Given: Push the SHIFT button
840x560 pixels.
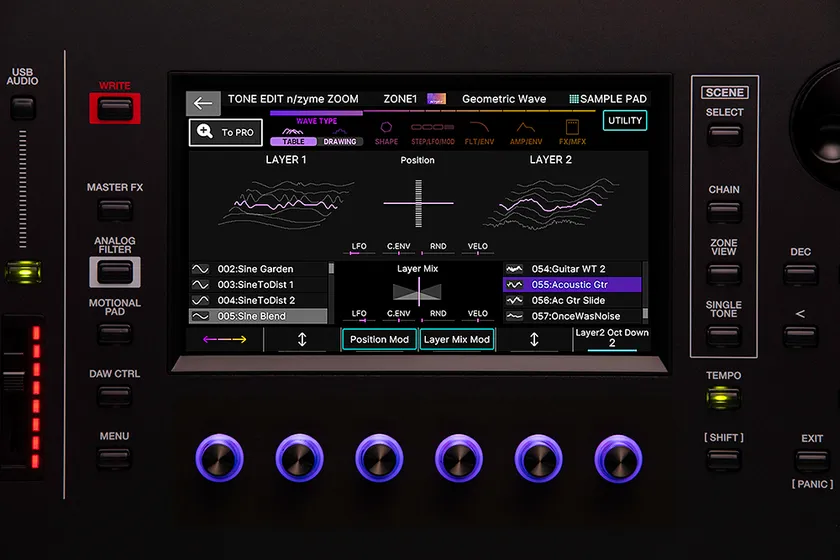Looking at the screenshot, I should [724, 459].
